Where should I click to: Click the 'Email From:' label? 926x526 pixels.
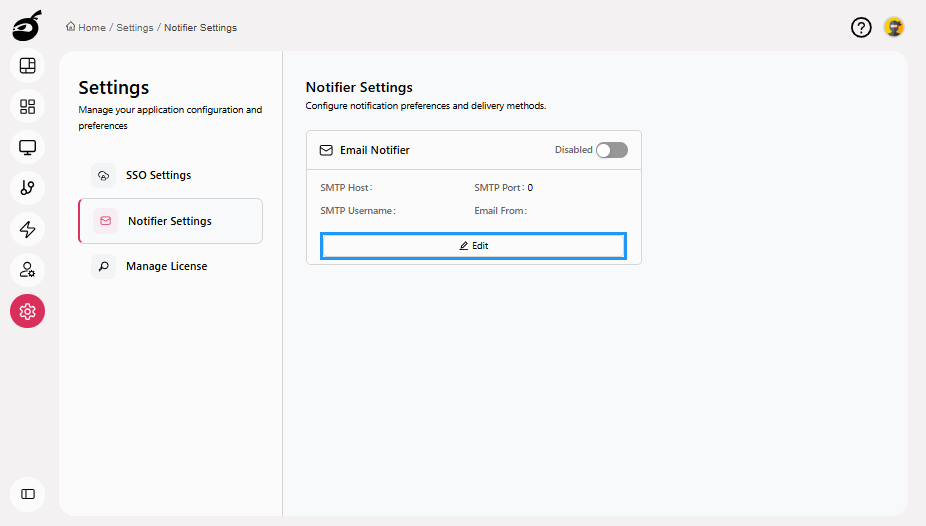500,211
